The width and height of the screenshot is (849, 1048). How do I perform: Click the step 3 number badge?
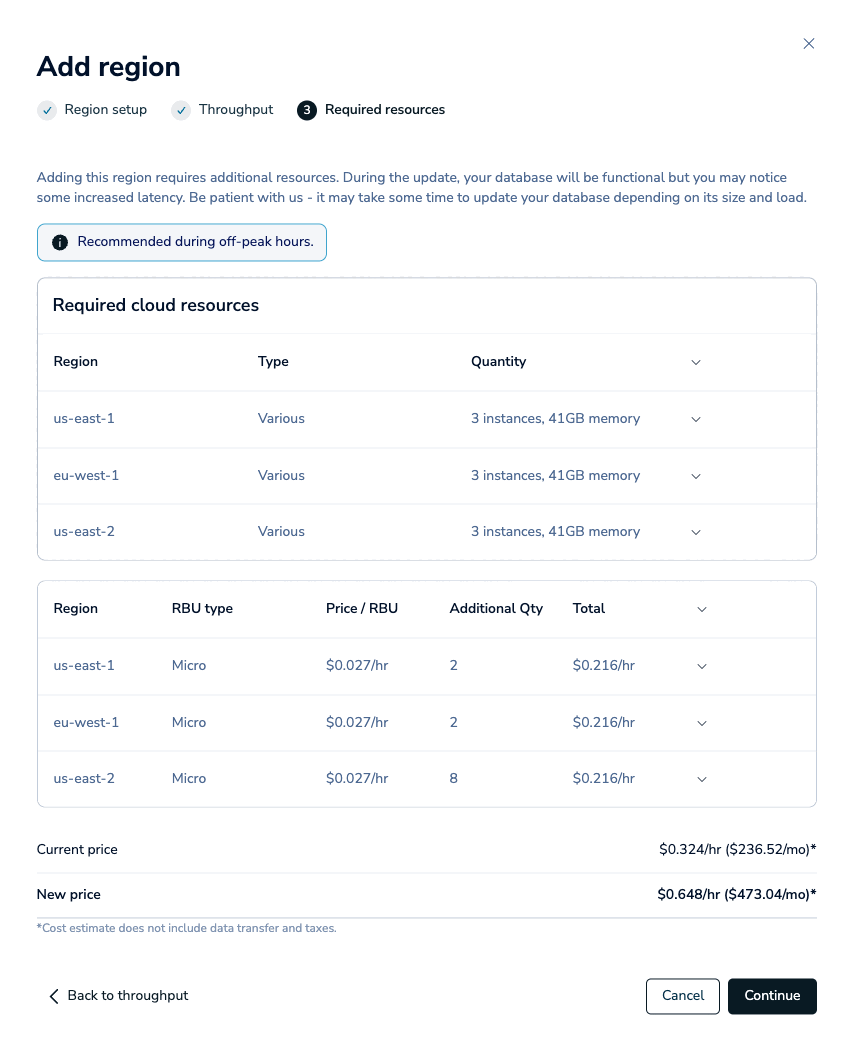pos(307,110)
